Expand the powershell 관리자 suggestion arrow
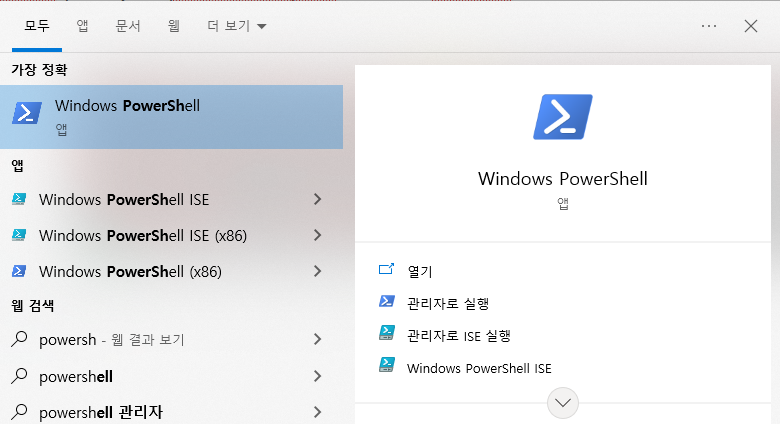 (x=317, y=412)
